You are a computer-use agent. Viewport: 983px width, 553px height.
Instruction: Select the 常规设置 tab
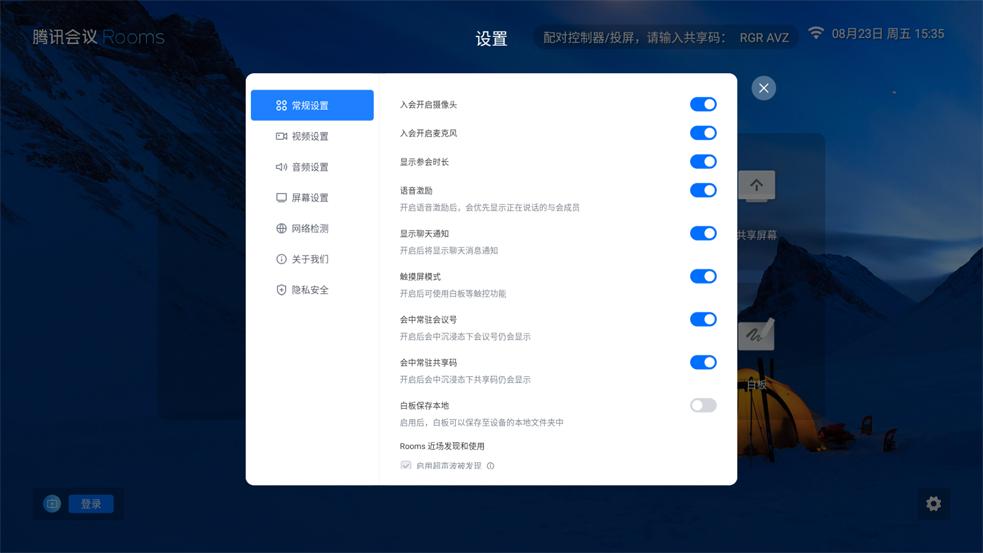(x=311, y=105)
